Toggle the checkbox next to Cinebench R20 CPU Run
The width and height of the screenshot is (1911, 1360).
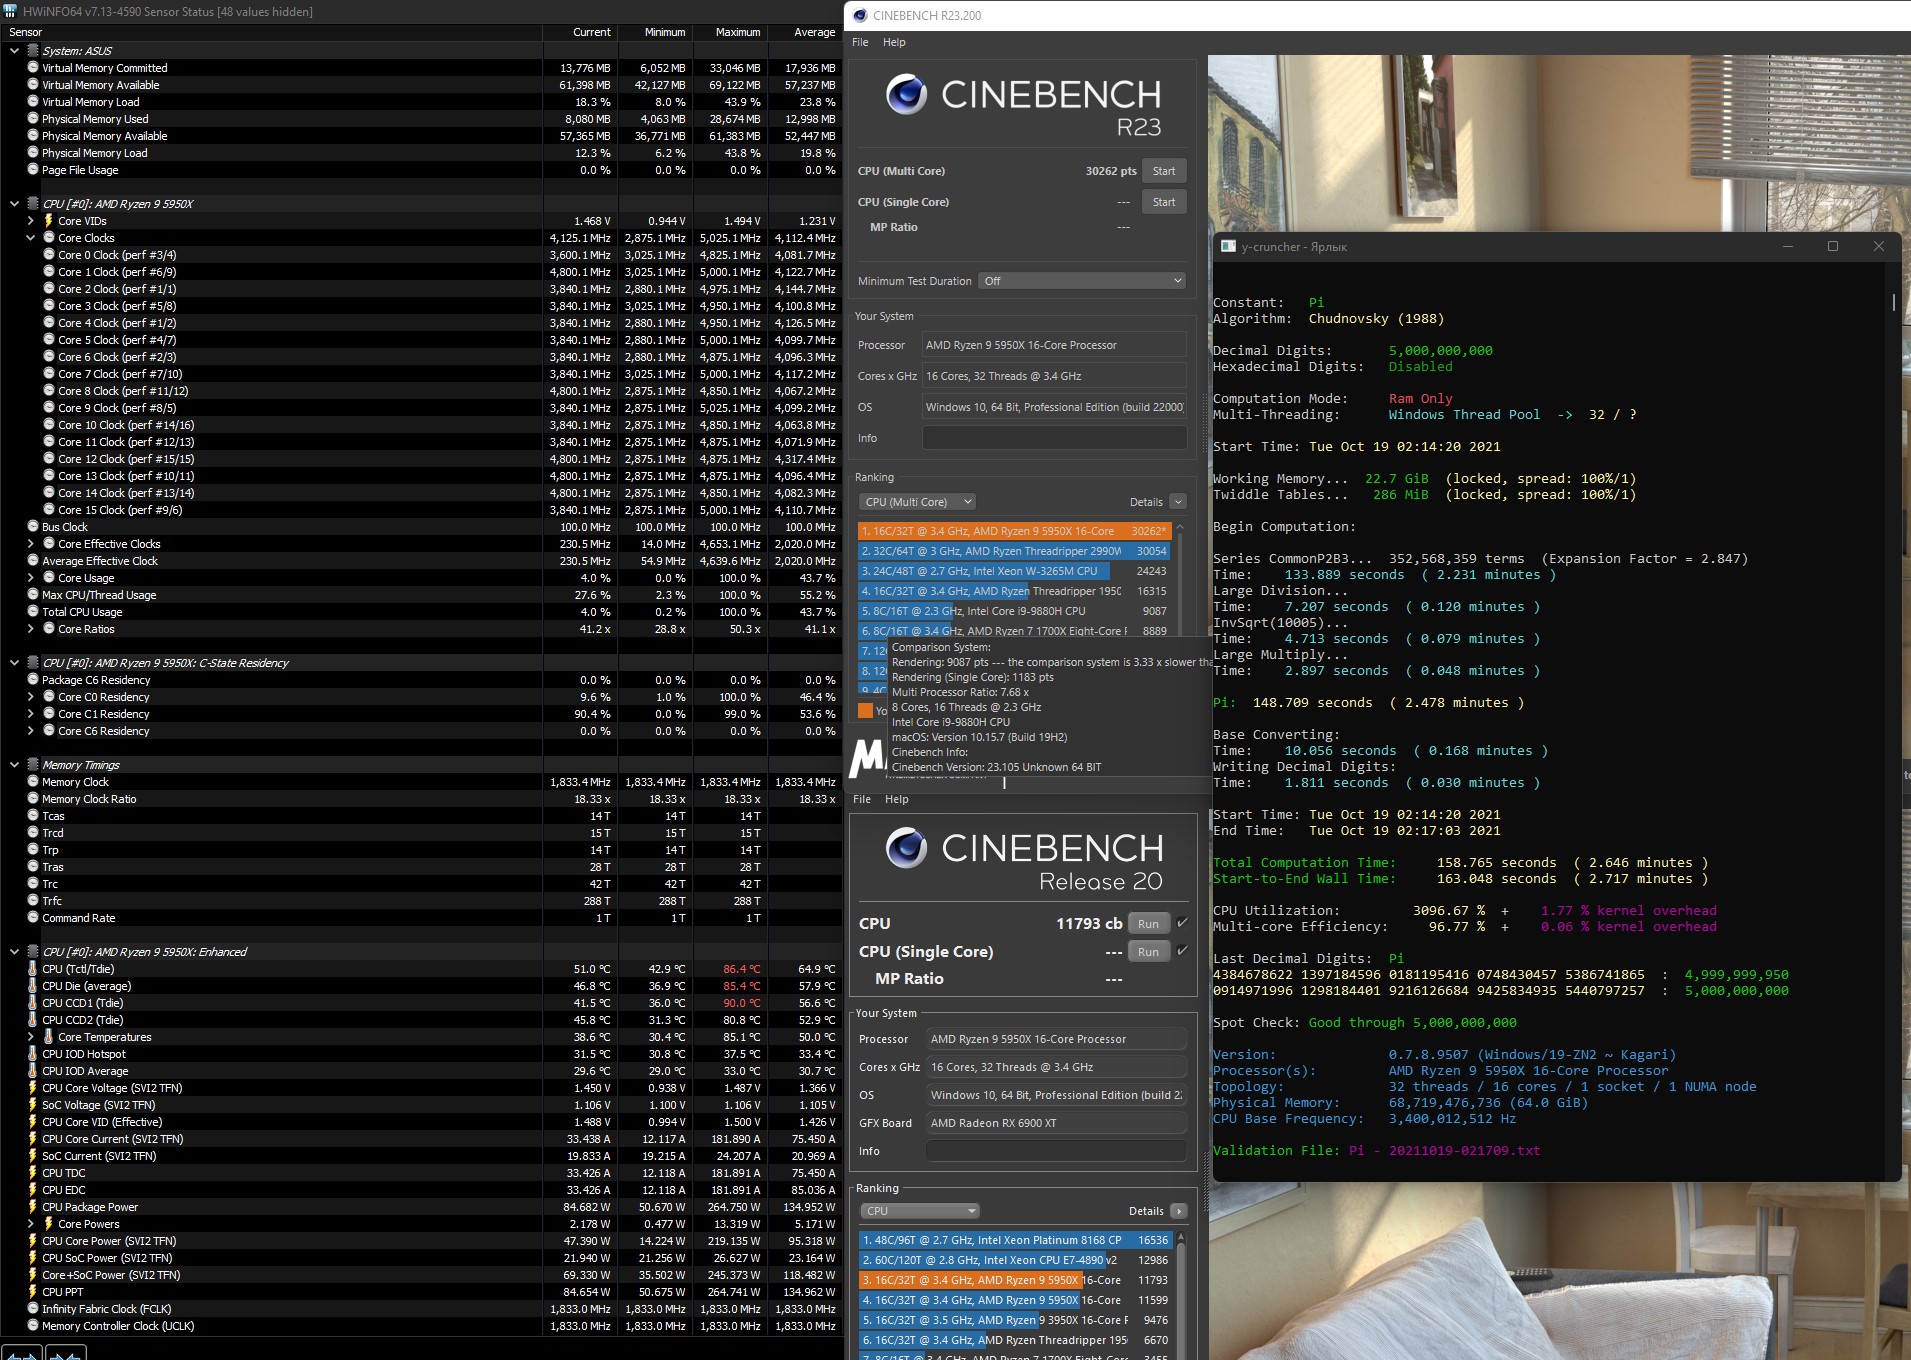pyautogui.click(x=1182, y=923)
